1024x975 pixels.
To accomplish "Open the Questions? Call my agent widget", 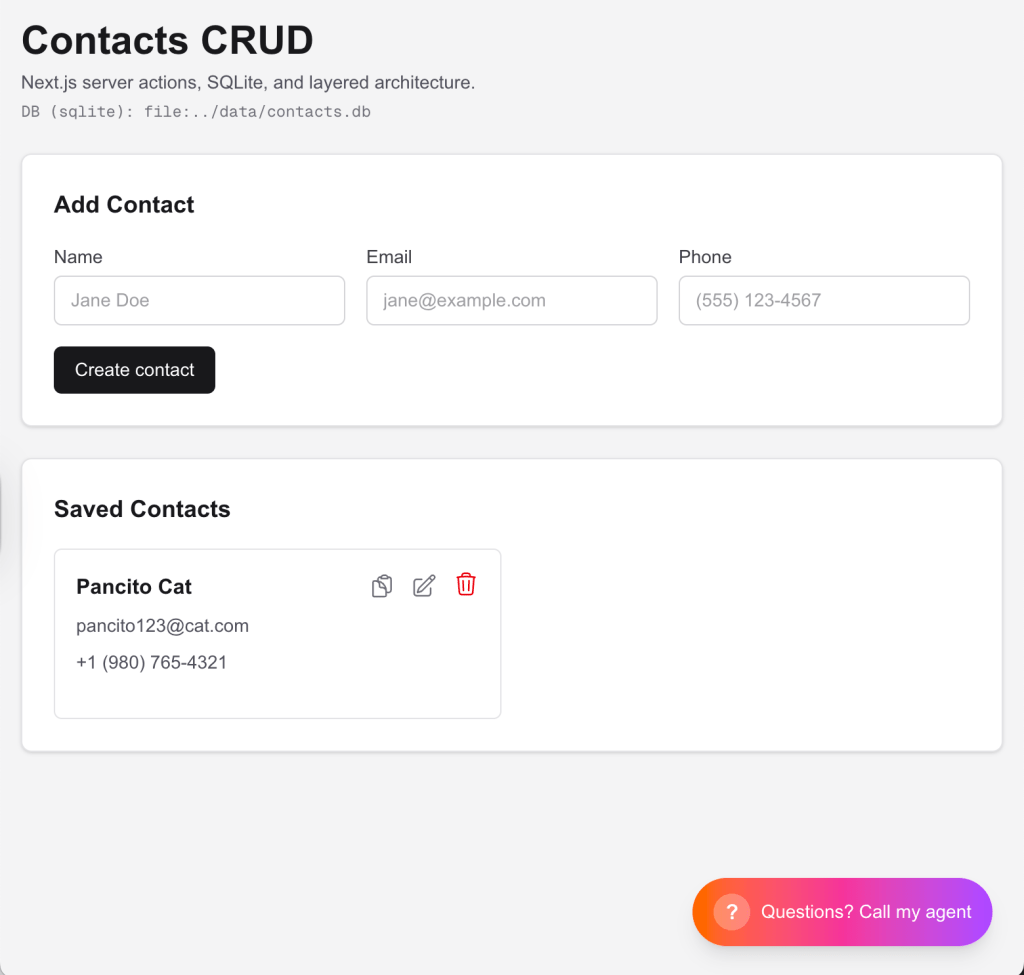I will tap(865, 912).
